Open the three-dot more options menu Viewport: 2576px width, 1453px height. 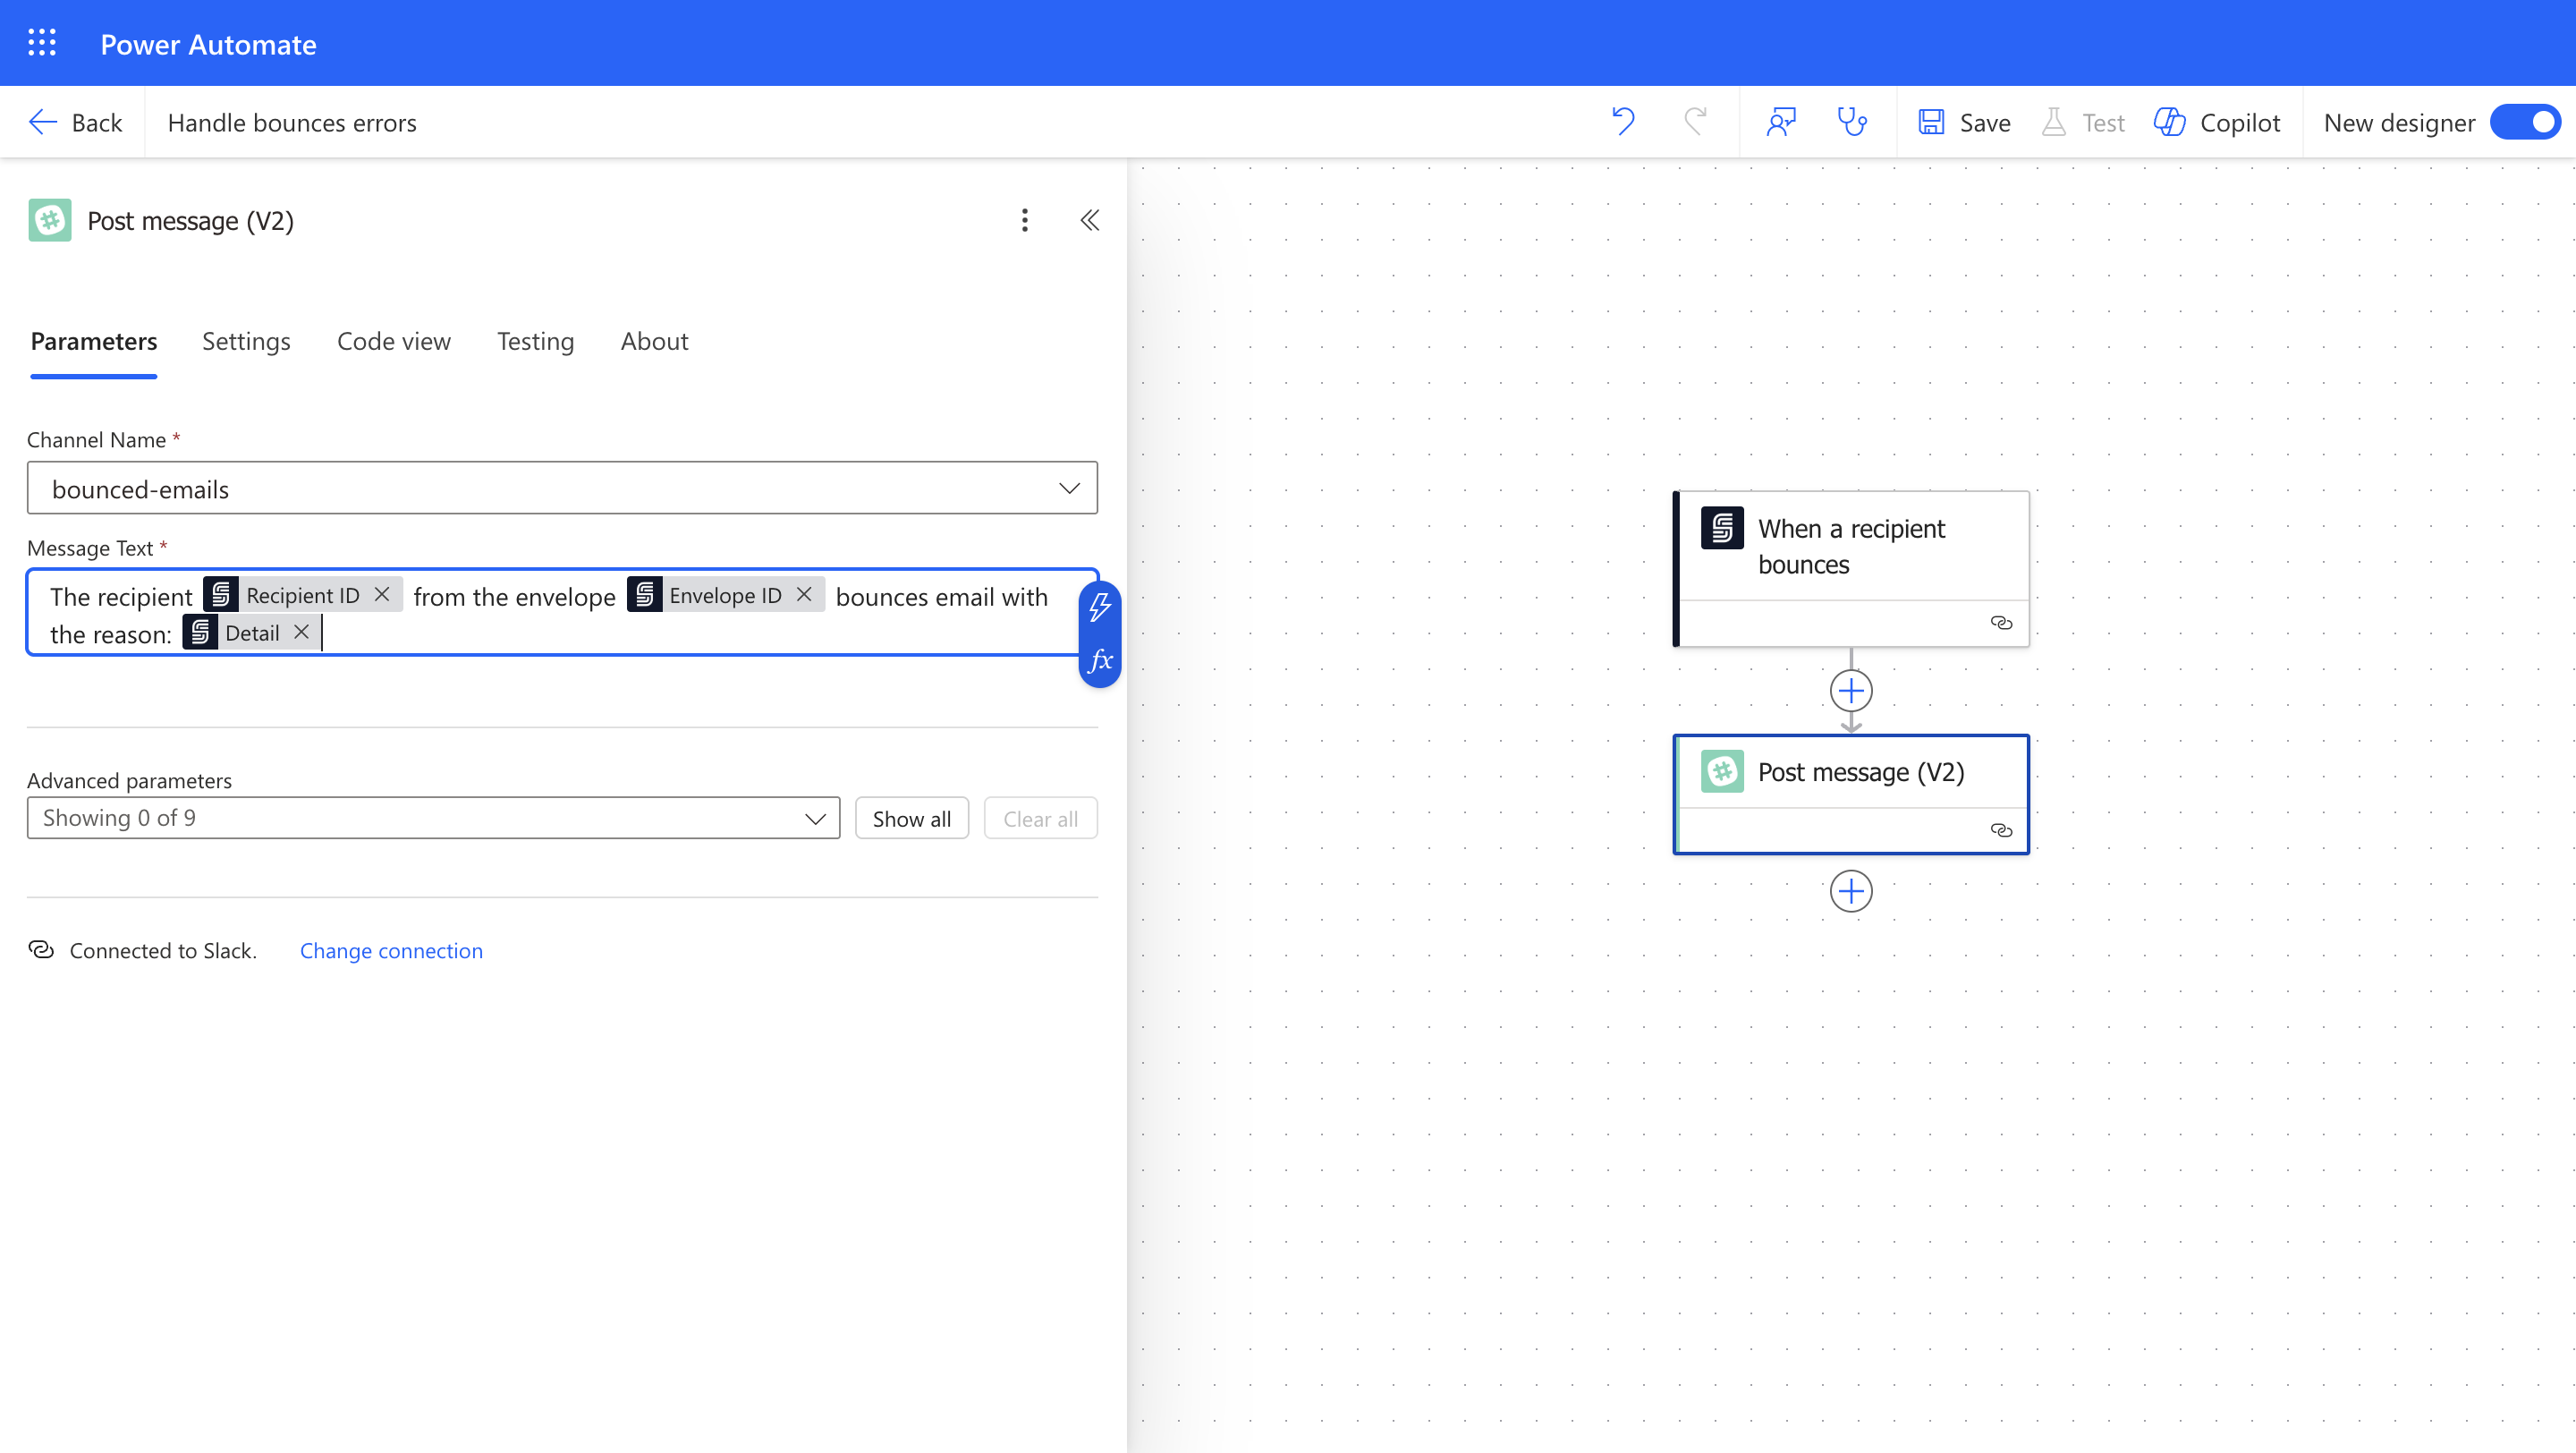1024,220
